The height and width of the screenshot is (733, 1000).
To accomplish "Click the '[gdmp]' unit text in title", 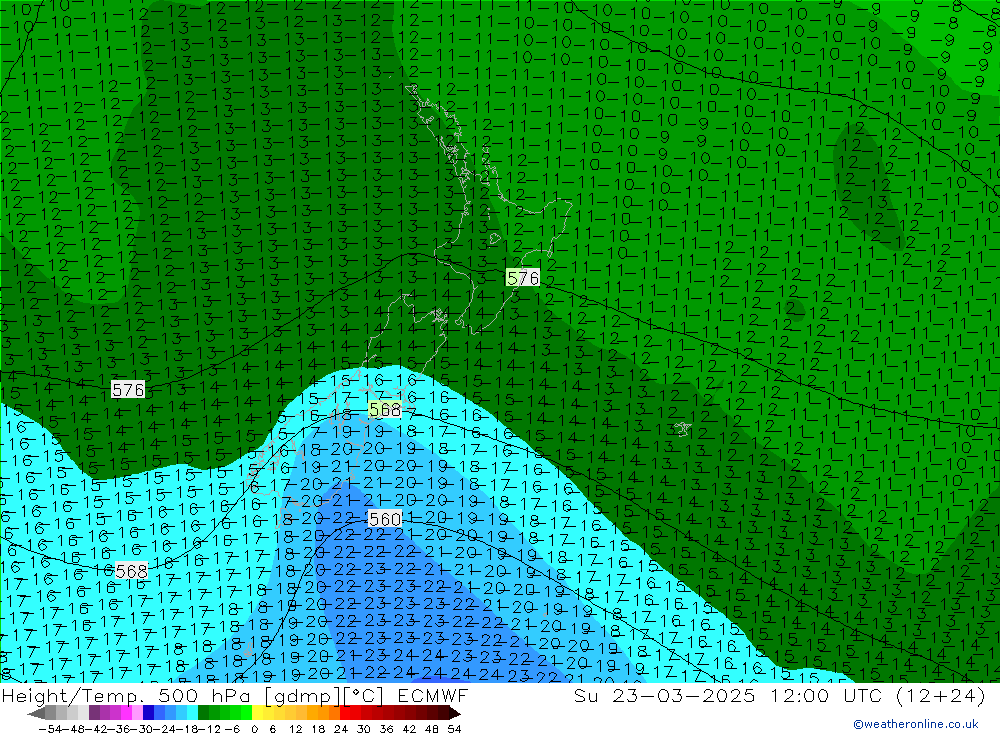I will pyautogui.click(x=302, y=695).
